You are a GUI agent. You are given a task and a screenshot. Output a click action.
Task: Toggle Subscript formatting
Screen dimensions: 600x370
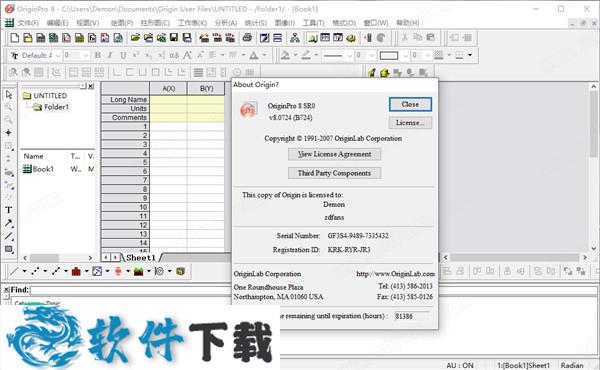click(x=149, y=55)
